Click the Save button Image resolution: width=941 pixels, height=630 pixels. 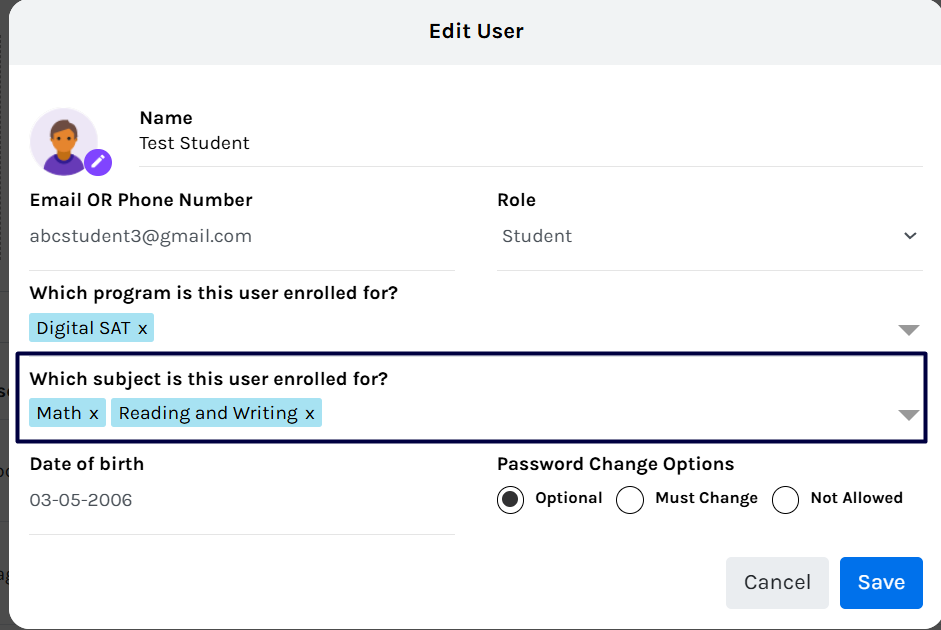pos(881,583)
